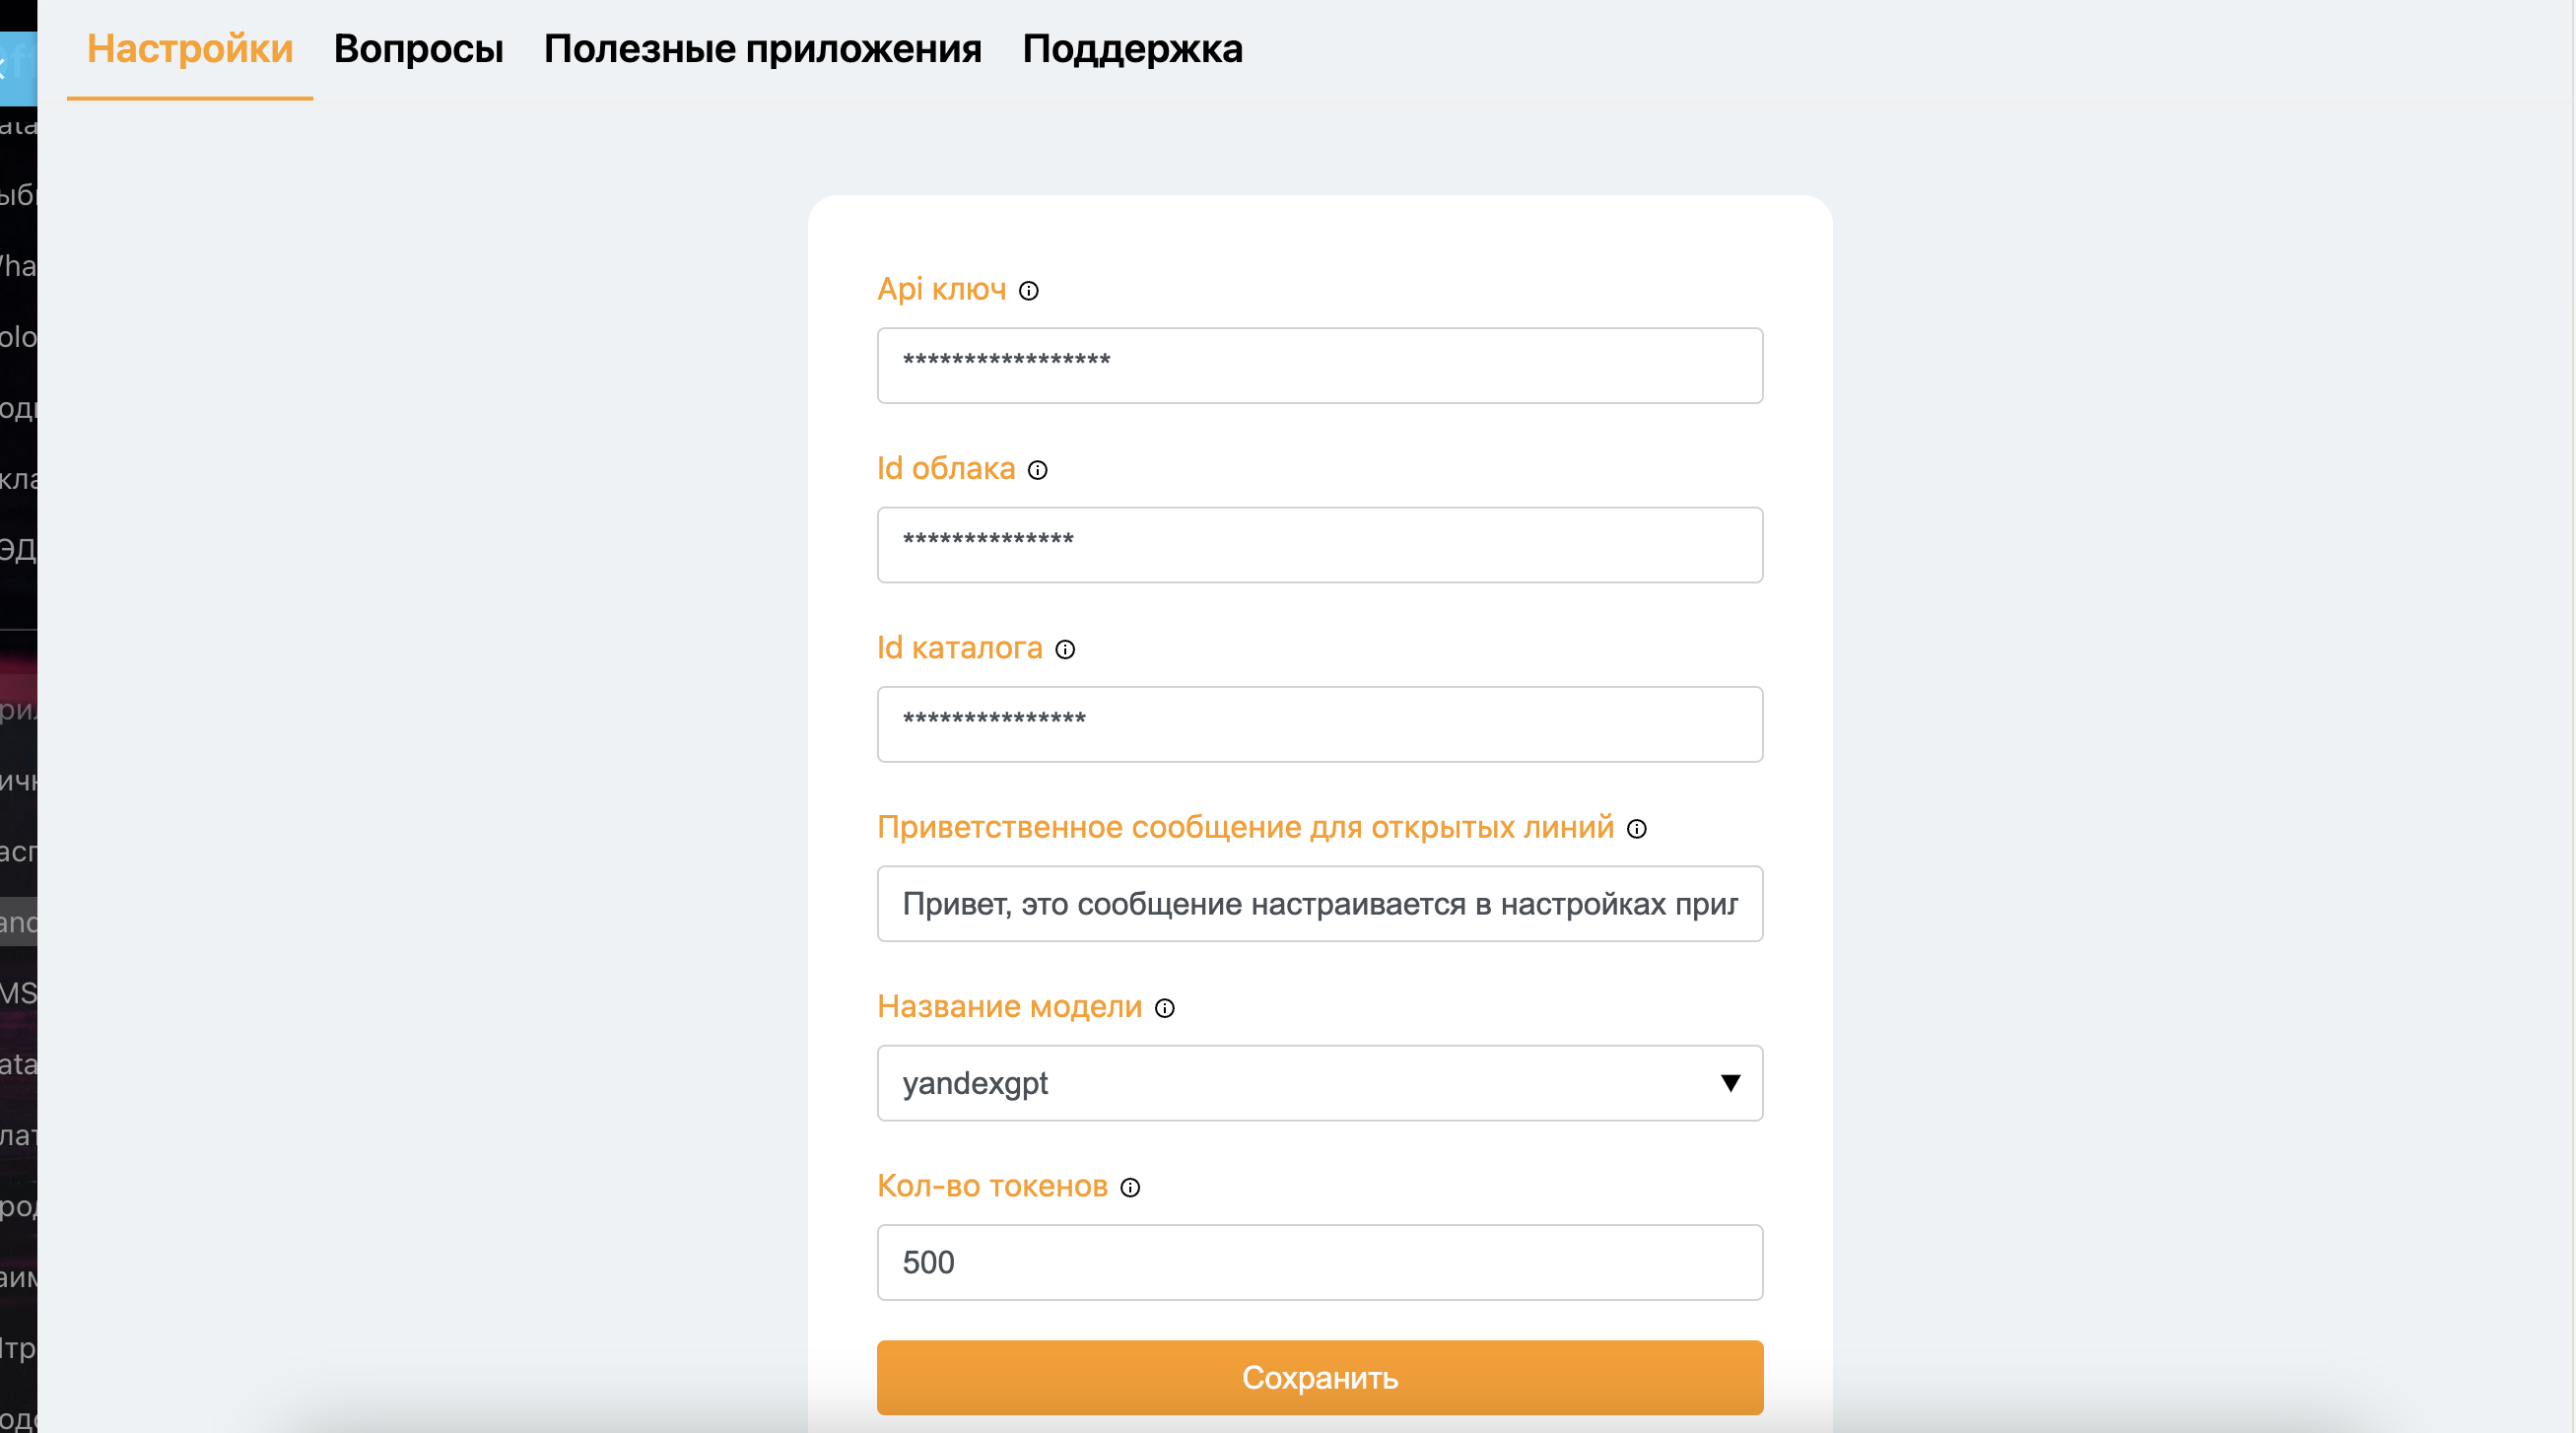Screen dimensions: 2576x1433
Task: Click the greeting message text field
Action: coord(1319,904)
